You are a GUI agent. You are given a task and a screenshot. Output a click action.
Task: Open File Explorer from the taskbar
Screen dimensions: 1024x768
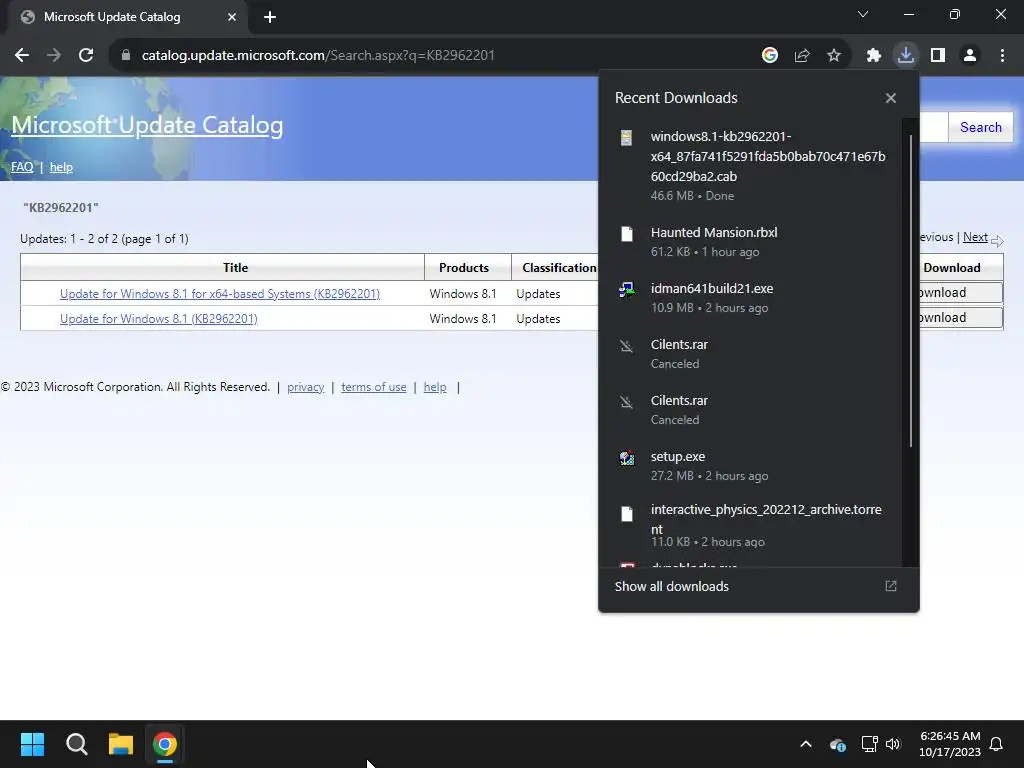(x=121, y=744)
